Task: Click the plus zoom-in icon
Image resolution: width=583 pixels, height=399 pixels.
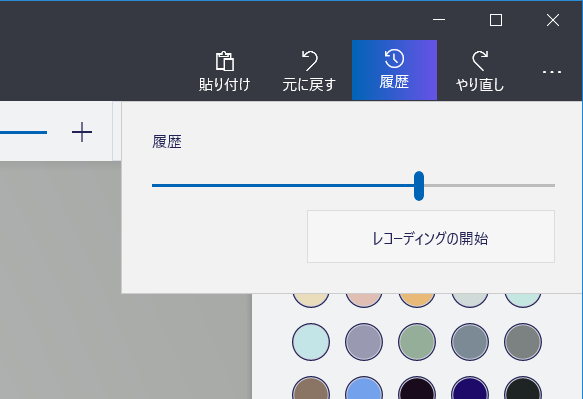Action: tap(82, 132)
